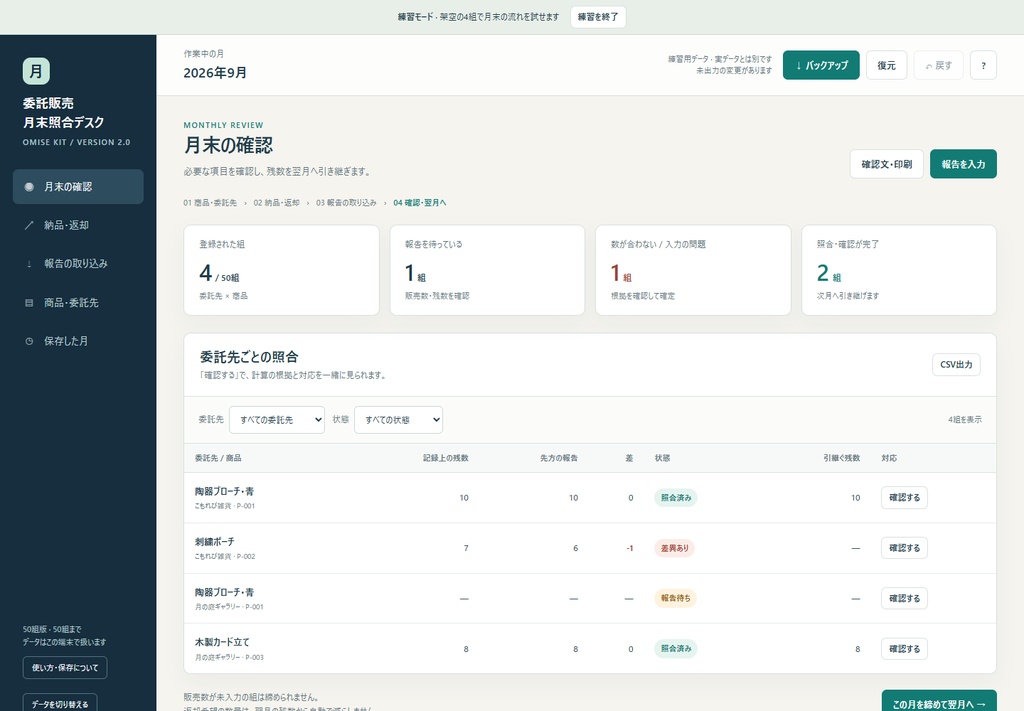Click the 照合・確認が完了 summary card
This screenshot has height=711, width=1024.
coord(899,270)
